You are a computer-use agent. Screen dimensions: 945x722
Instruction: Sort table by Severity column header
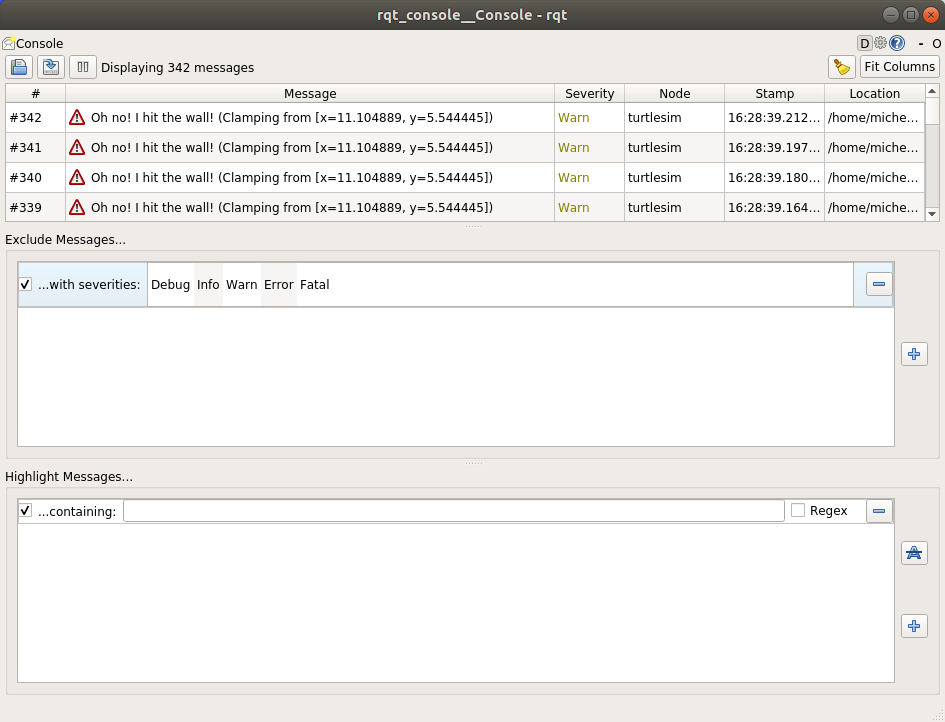click(x=589, y=93)
